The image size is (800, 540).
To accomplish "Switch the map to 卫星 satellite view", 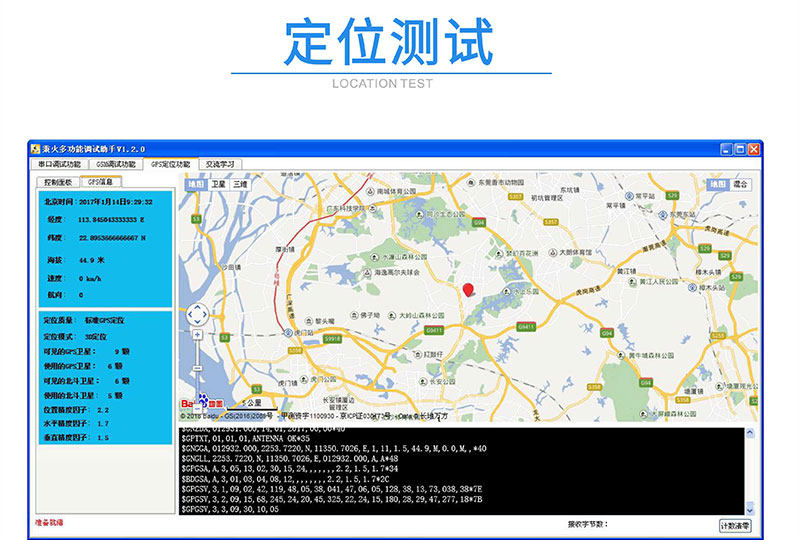I will point(218,184).
